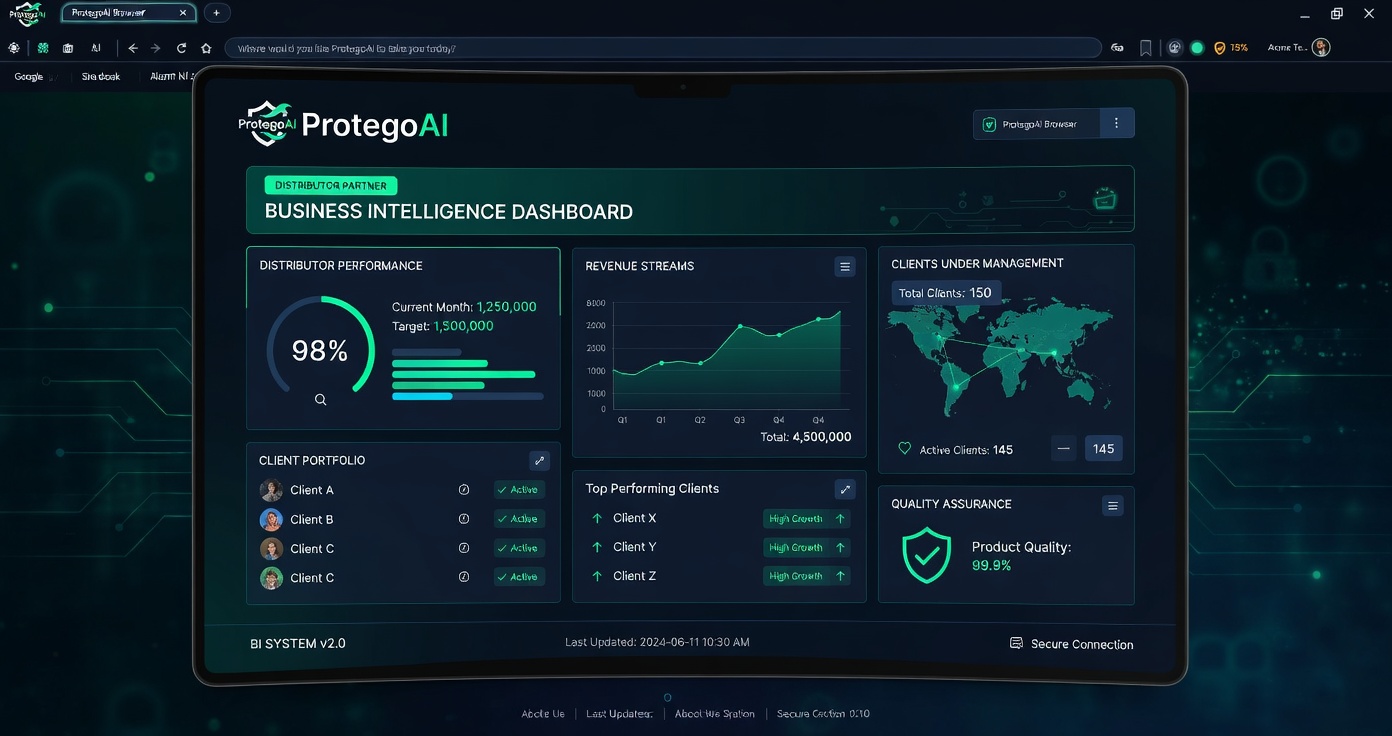
Task: Click the clock icon in the Client B row
Action: (464, 519)
